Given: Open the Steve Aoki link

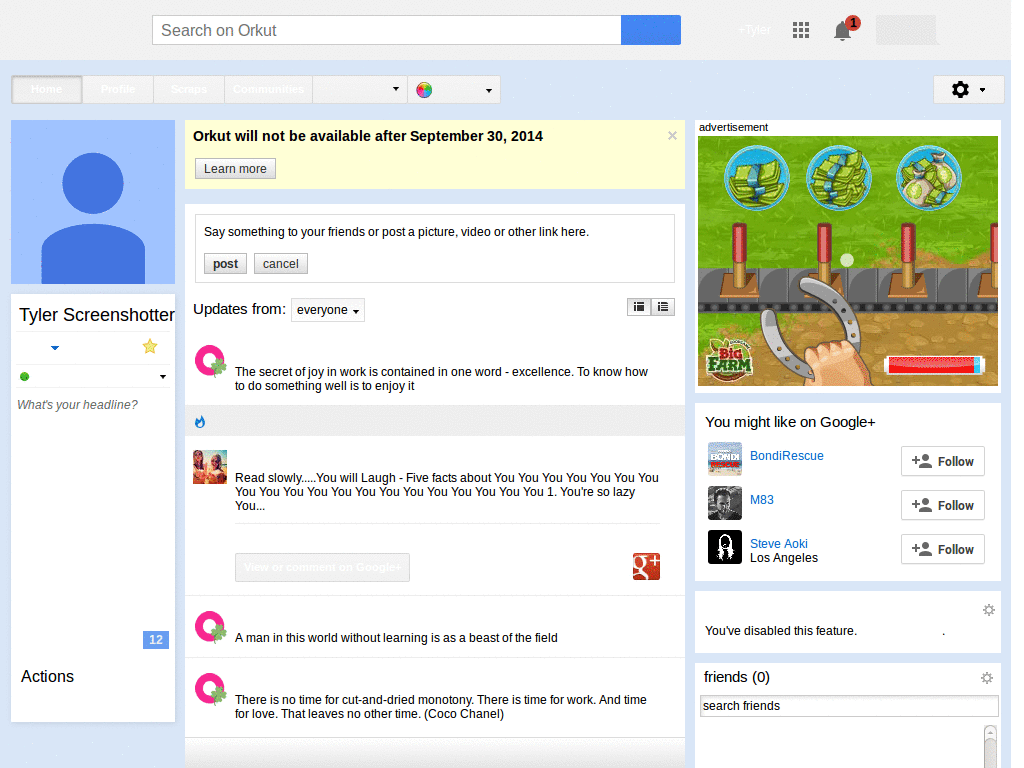Looking at the screenshot, I should click(778, 543).
